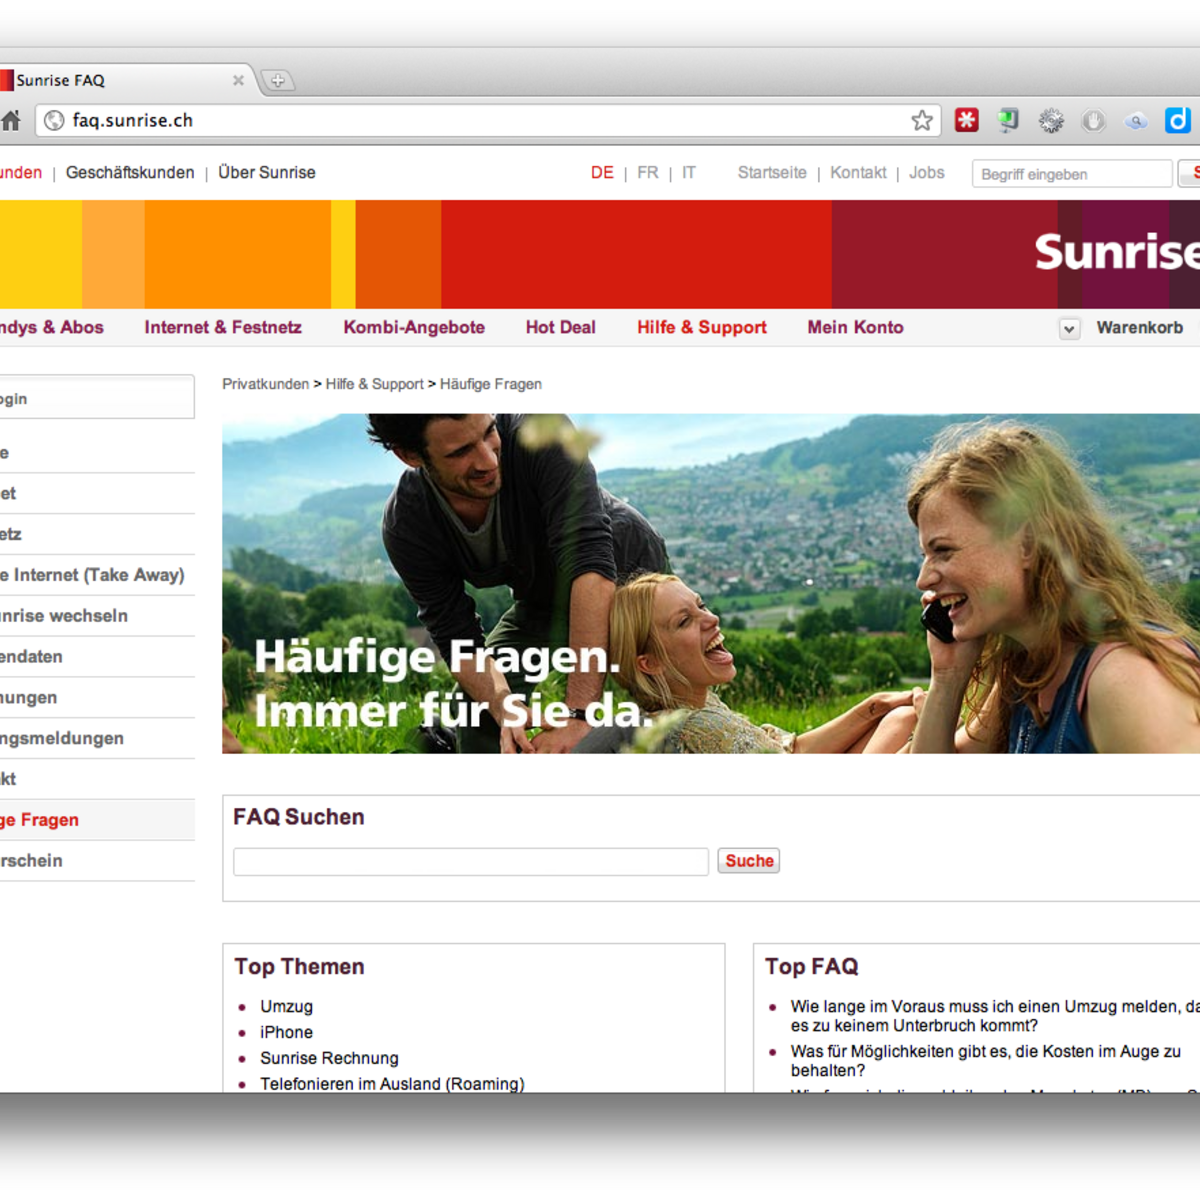Open the Störungsmeldungen sidebar item
1200x1200 pixels.
tap(97, 738)
